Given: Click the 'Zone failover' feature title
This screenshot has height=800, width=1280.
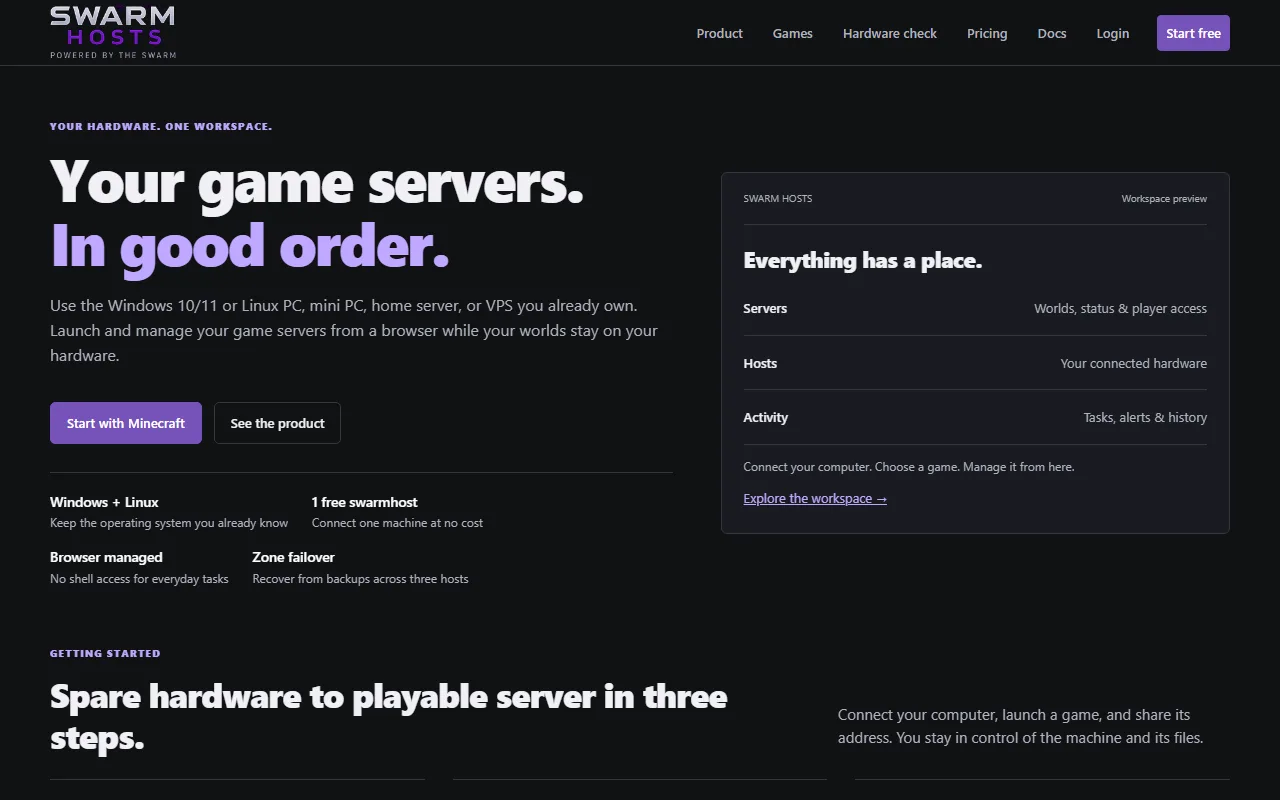Looking at the screenshot, I should tap(293, 557).
